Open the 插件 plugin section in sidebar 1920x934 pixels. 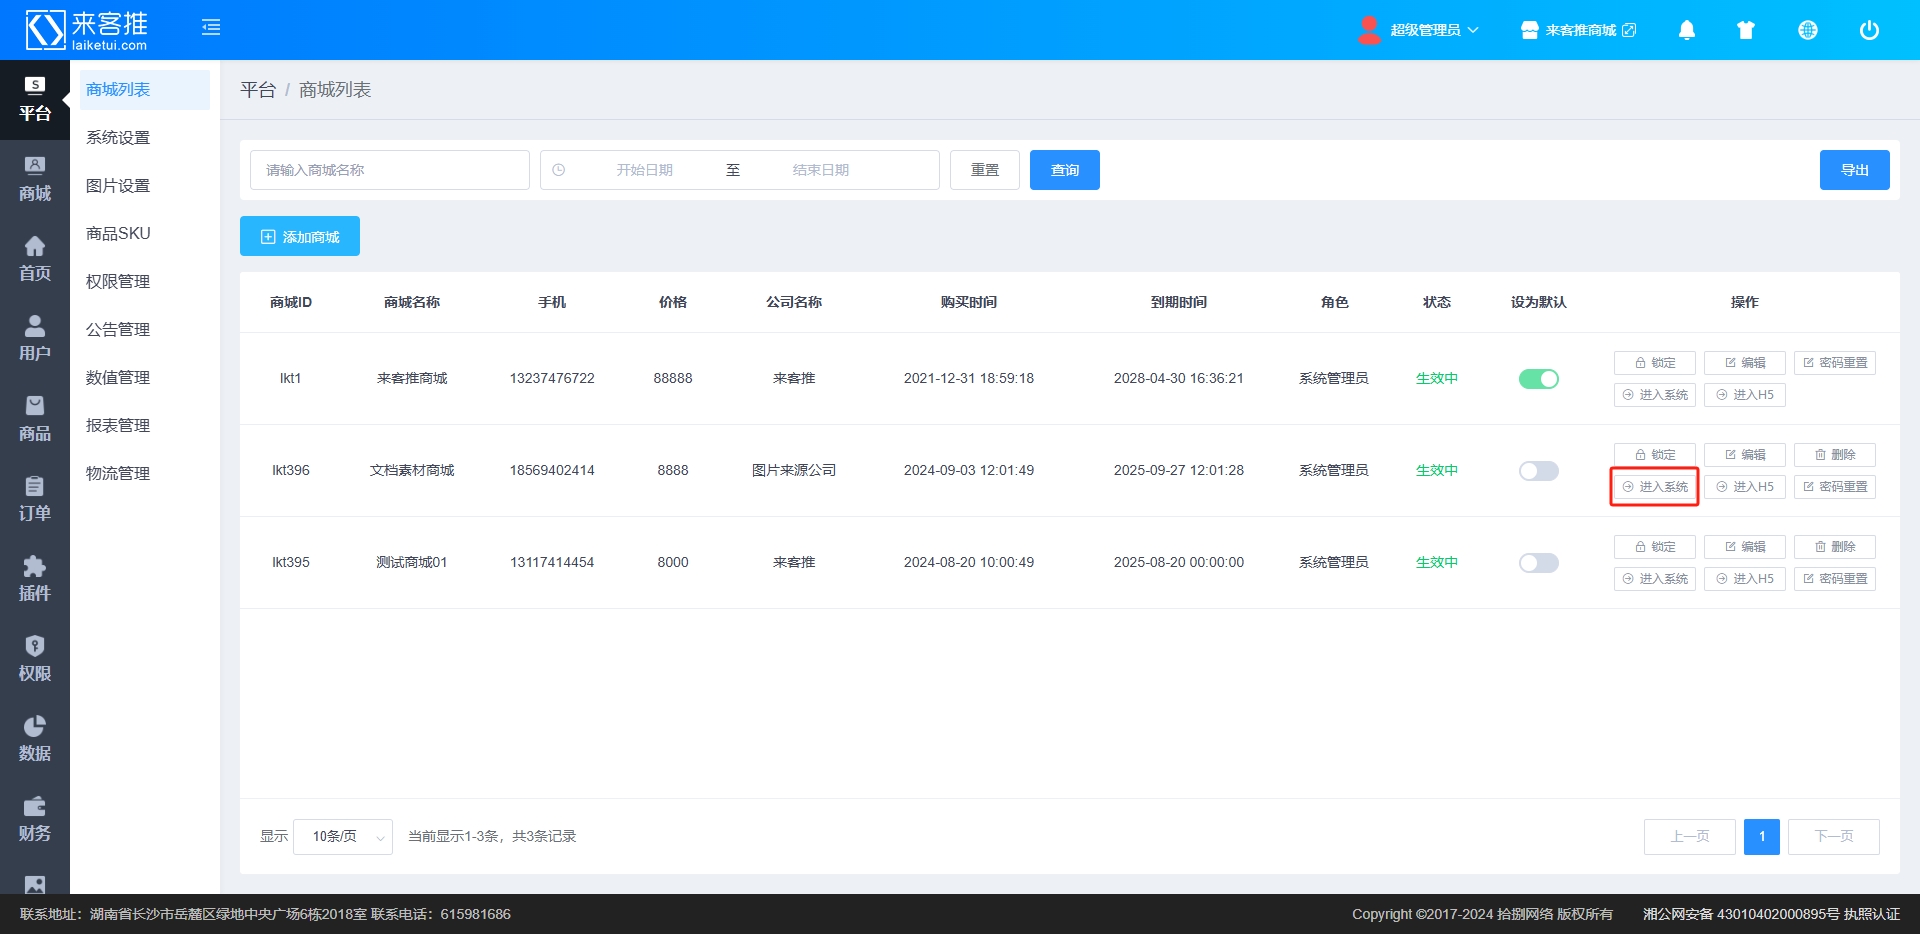(34, 579)
